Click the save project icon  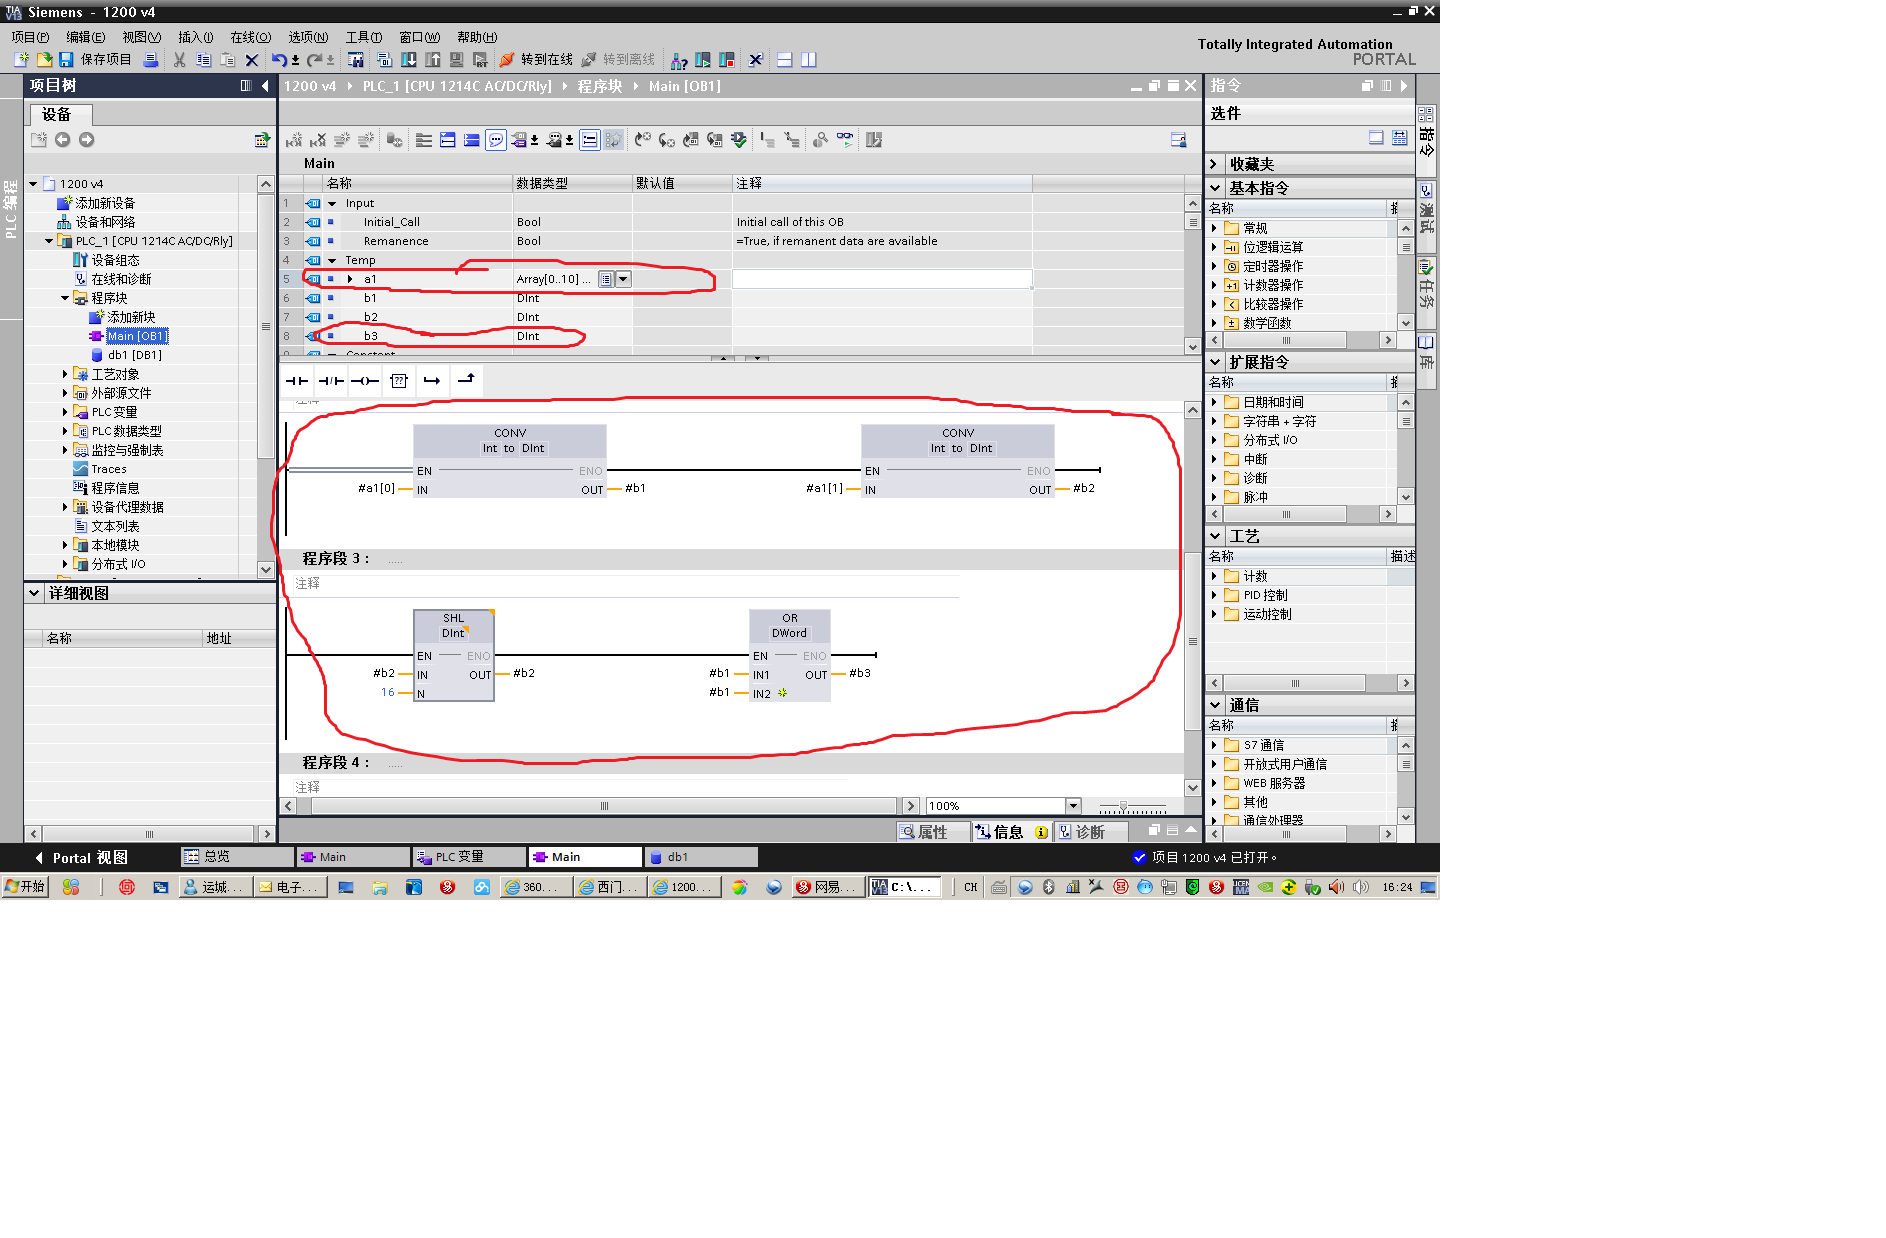[66, 60]
